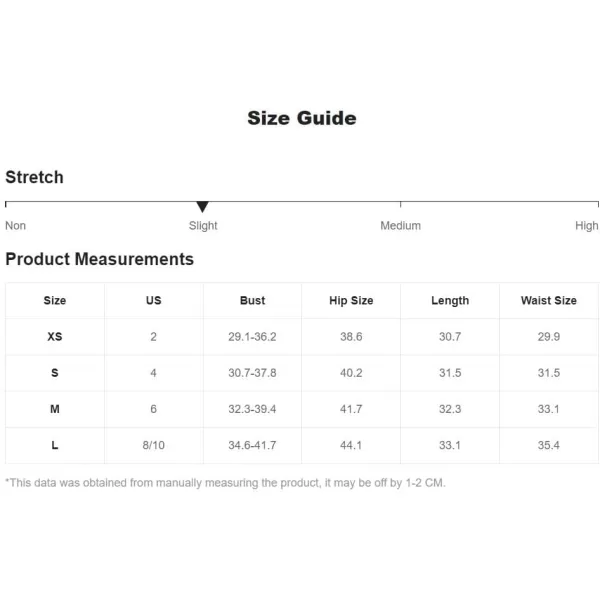This screenshot has width=600, height=600.
Task: Click the manual measurement disclaimer note
Action: click(x=225, y=483)
